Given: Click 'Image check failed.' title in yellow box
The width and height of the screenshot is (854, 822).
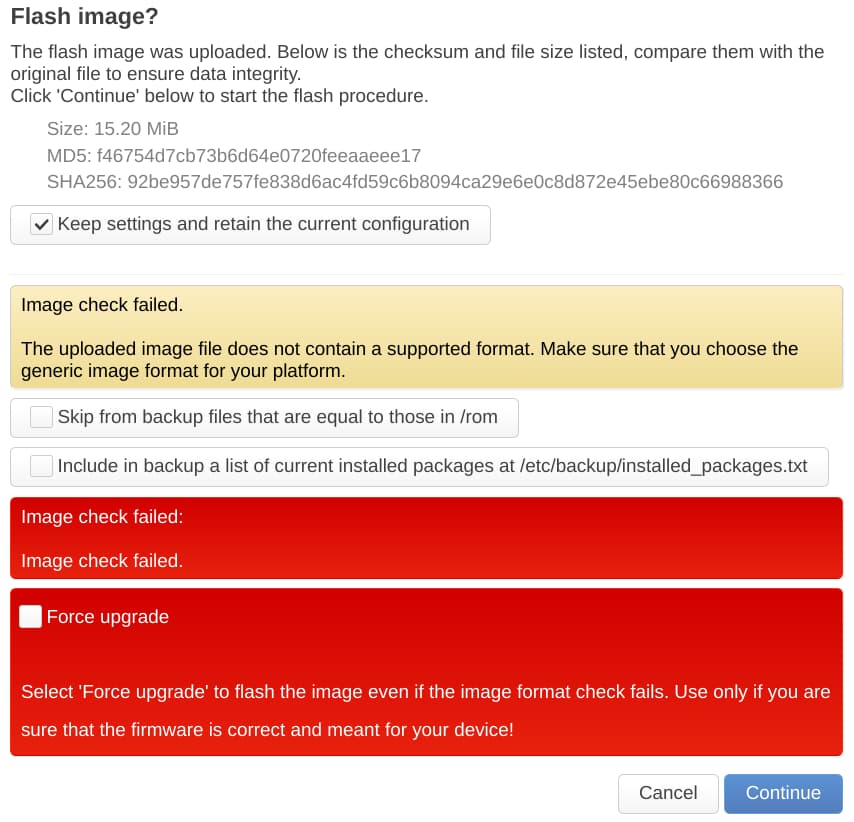Looking at the screenshot, I should 102,305.
